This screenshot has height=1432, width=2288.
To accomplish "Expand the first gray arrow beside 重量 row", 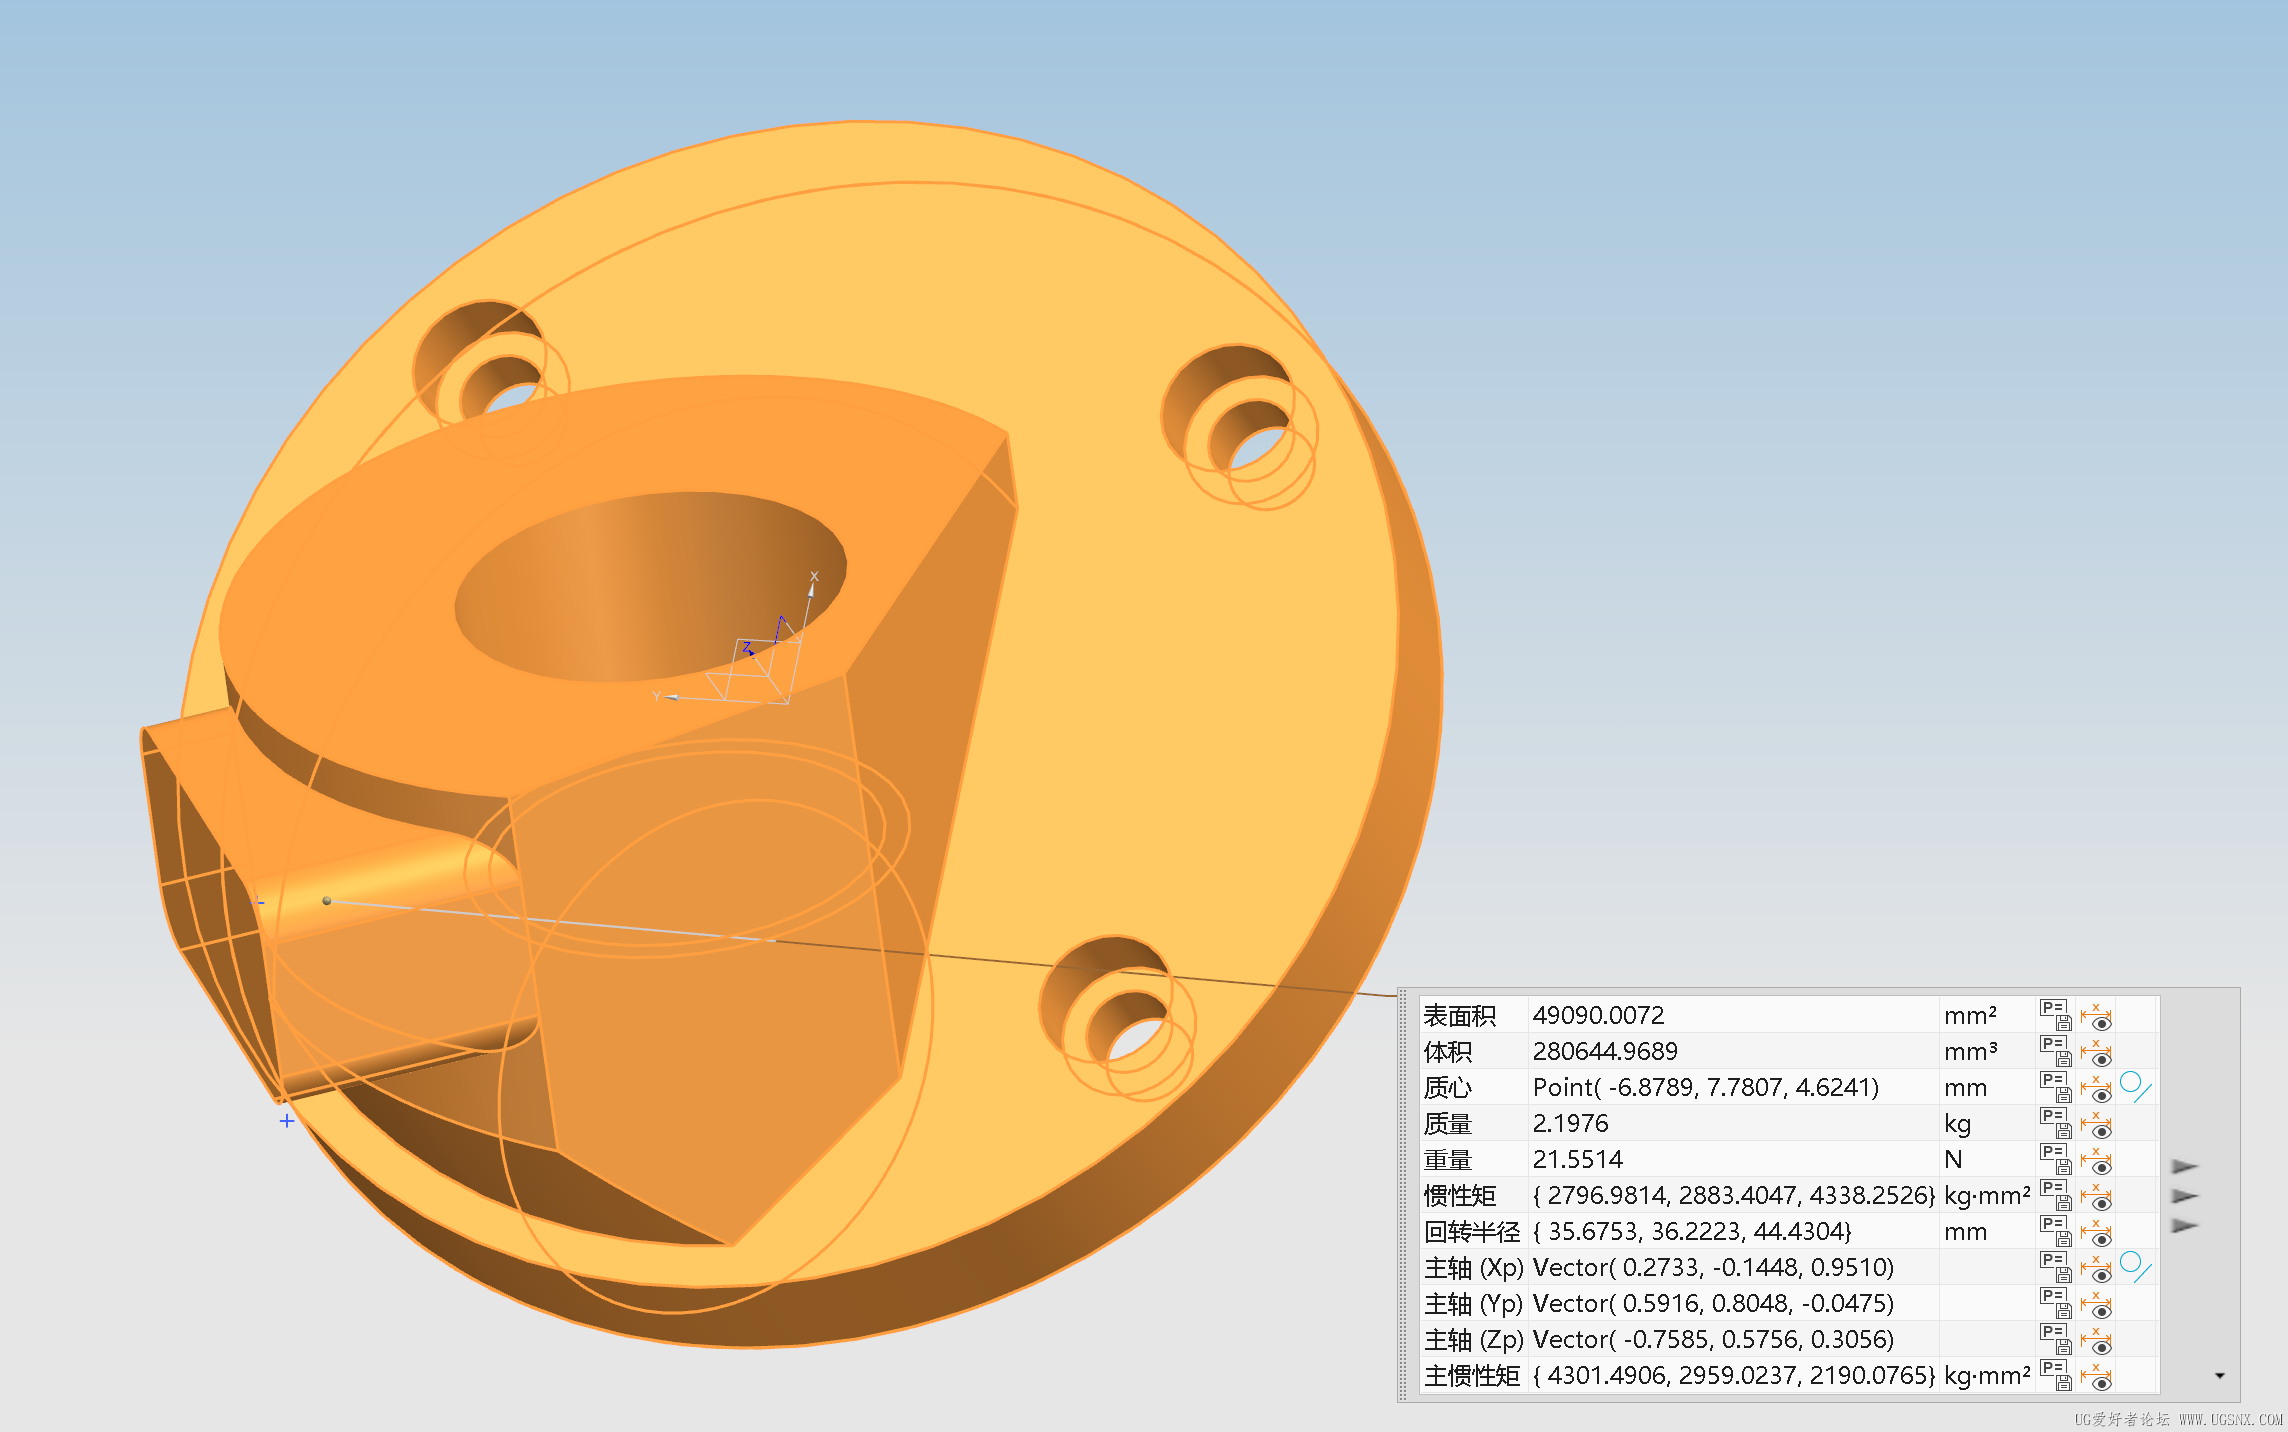I will (x=2185, y=1166).
